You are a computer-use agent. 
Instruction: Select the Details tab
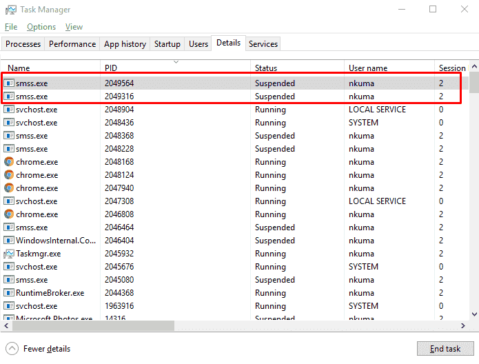click(x=228, y=43)
